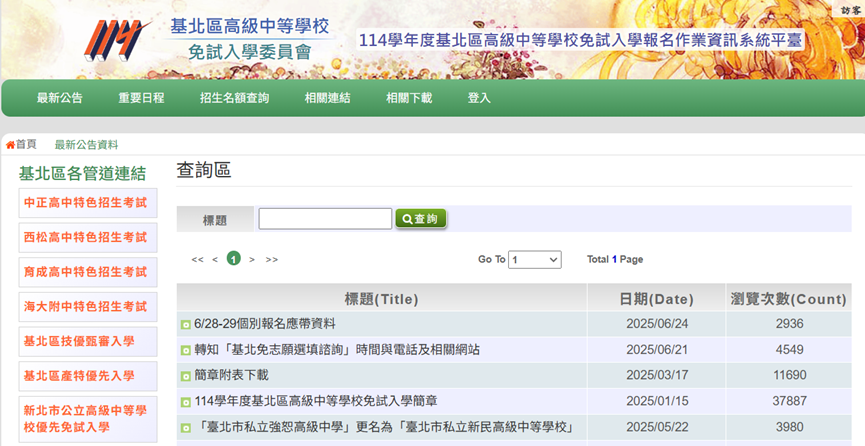Screen dimensions: 865x446
Task: Open 最新公告 in navigation bar
Action: tap(60, 98)
